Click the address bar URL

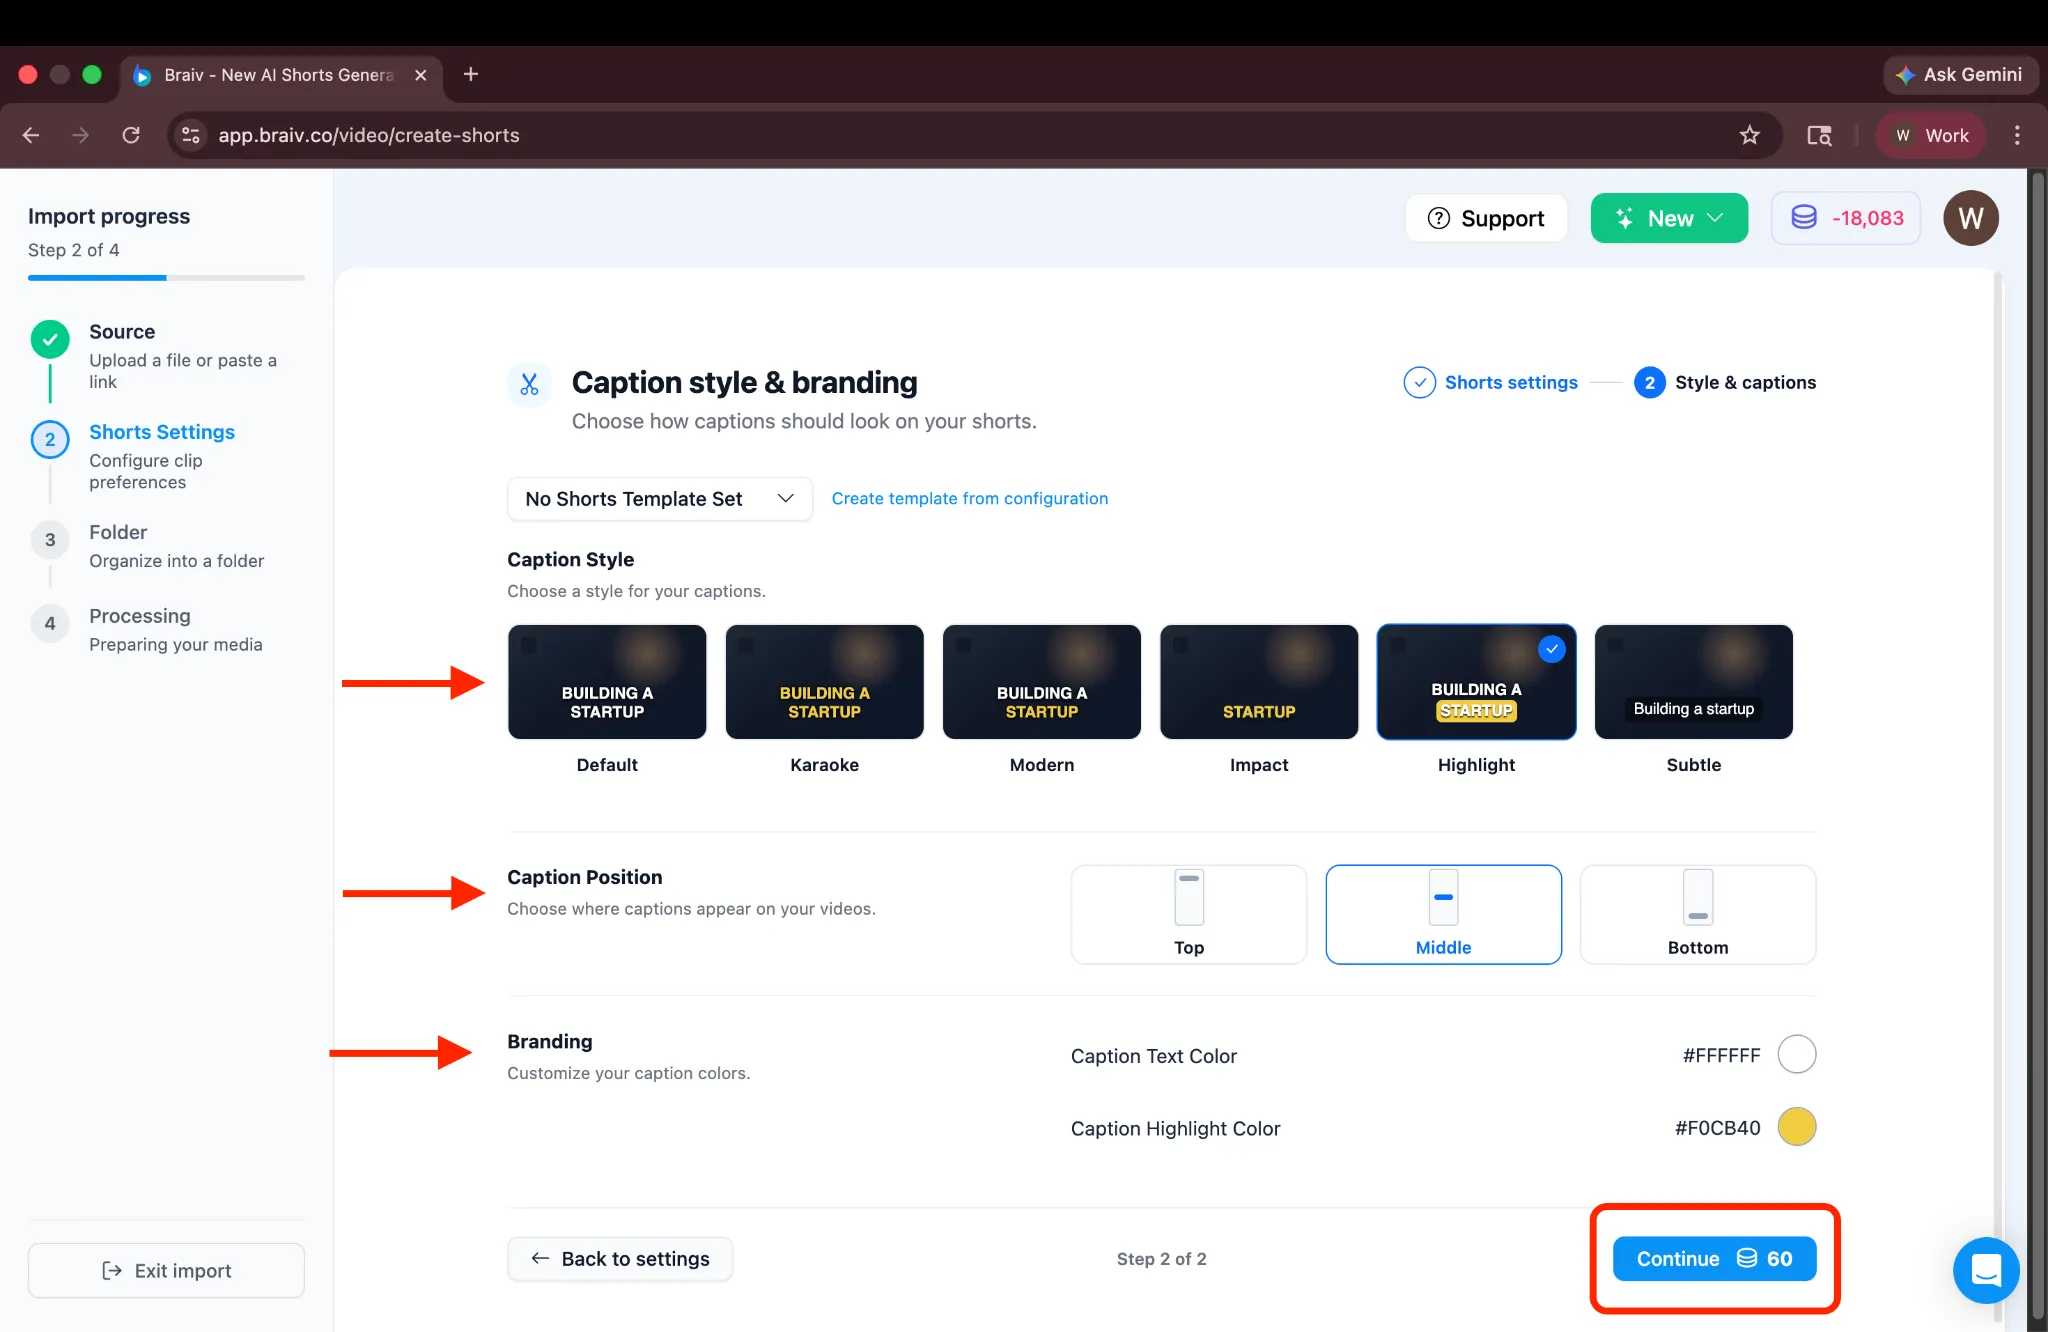pyautogui.click(x=369, y=135)
